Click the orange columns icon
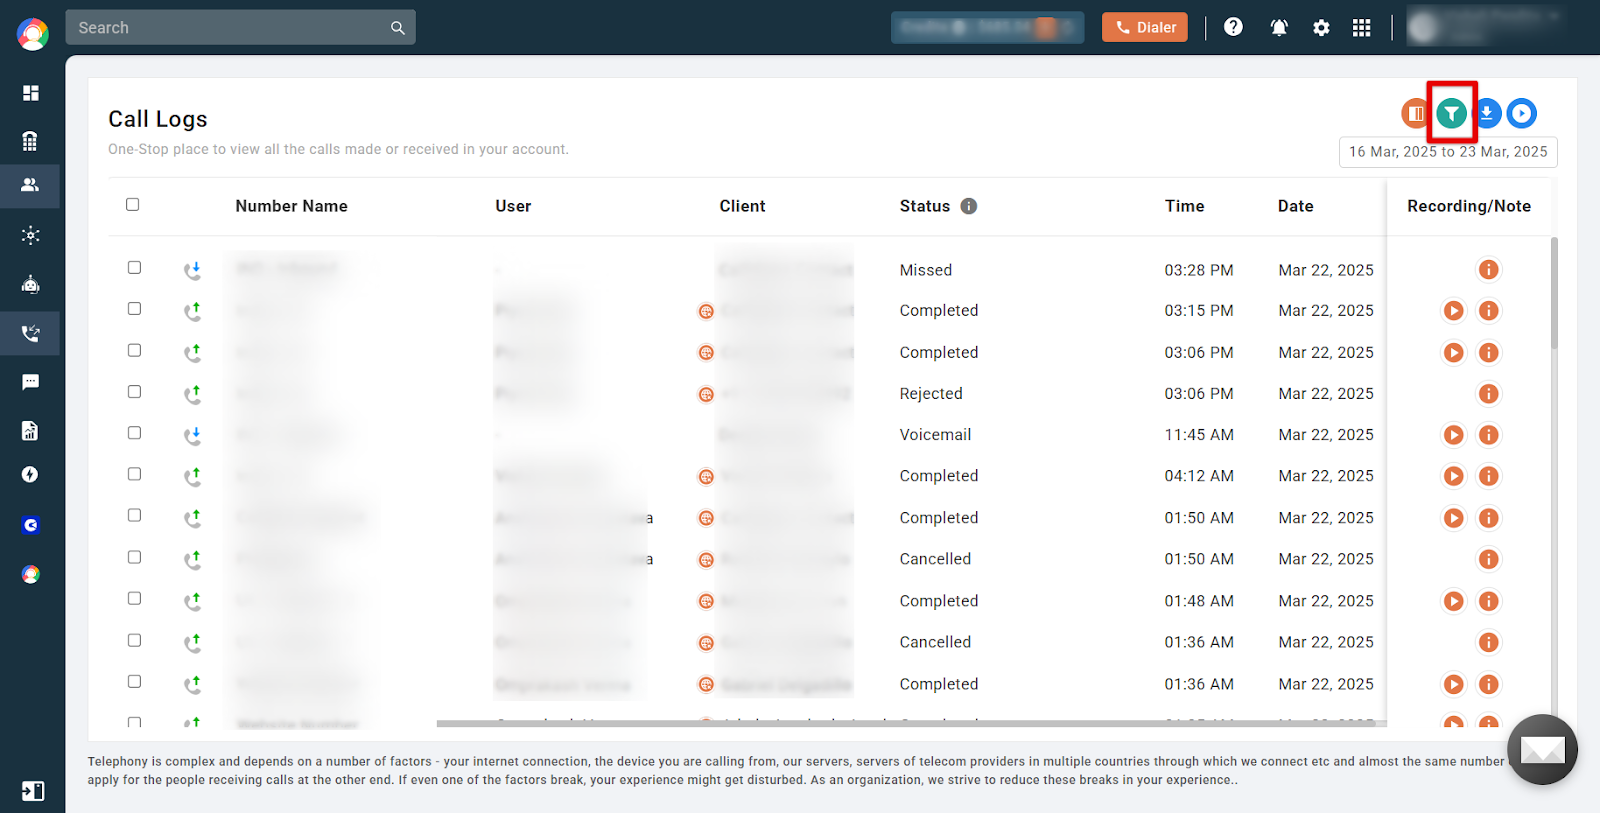 [1415, 113]
